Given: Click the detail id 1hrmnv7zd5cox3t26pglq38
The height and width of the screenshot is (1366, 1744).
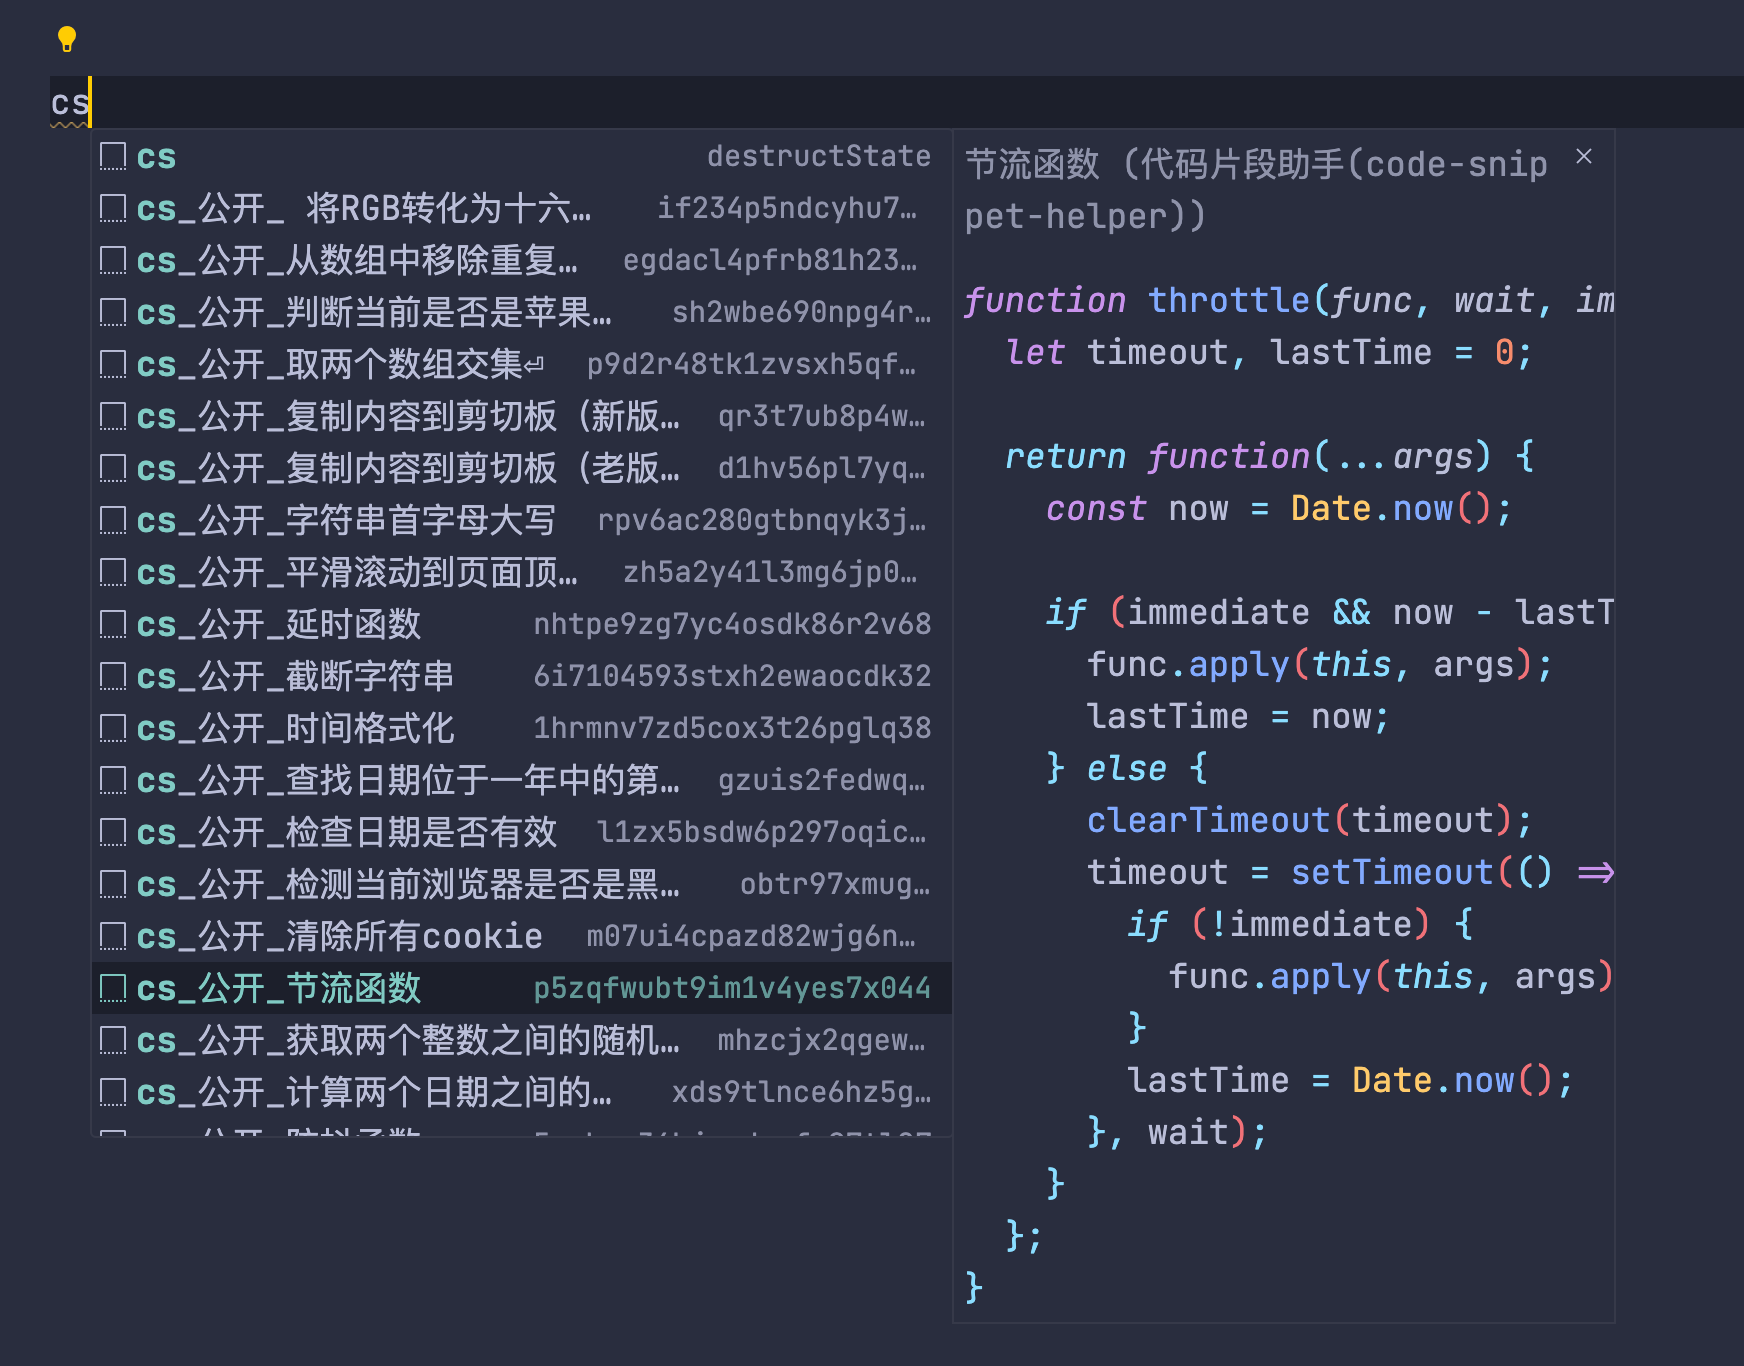Looking at the screenshot, I should coord(732,728).
